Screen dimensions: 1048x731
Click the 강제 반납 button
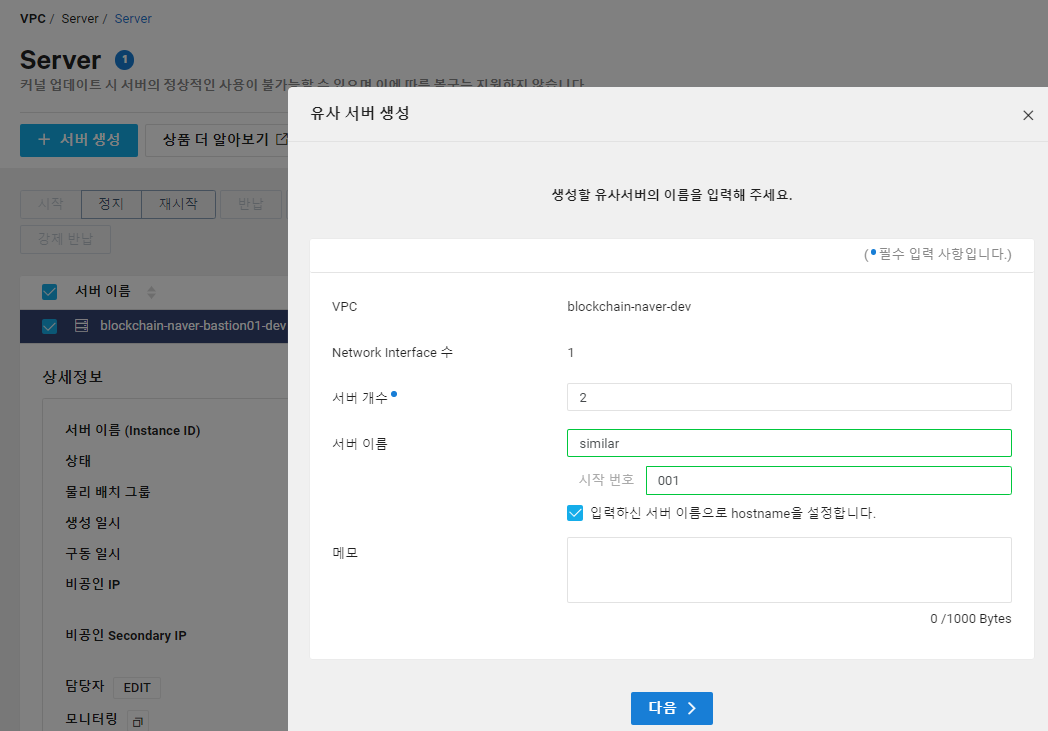coord(65,239)
